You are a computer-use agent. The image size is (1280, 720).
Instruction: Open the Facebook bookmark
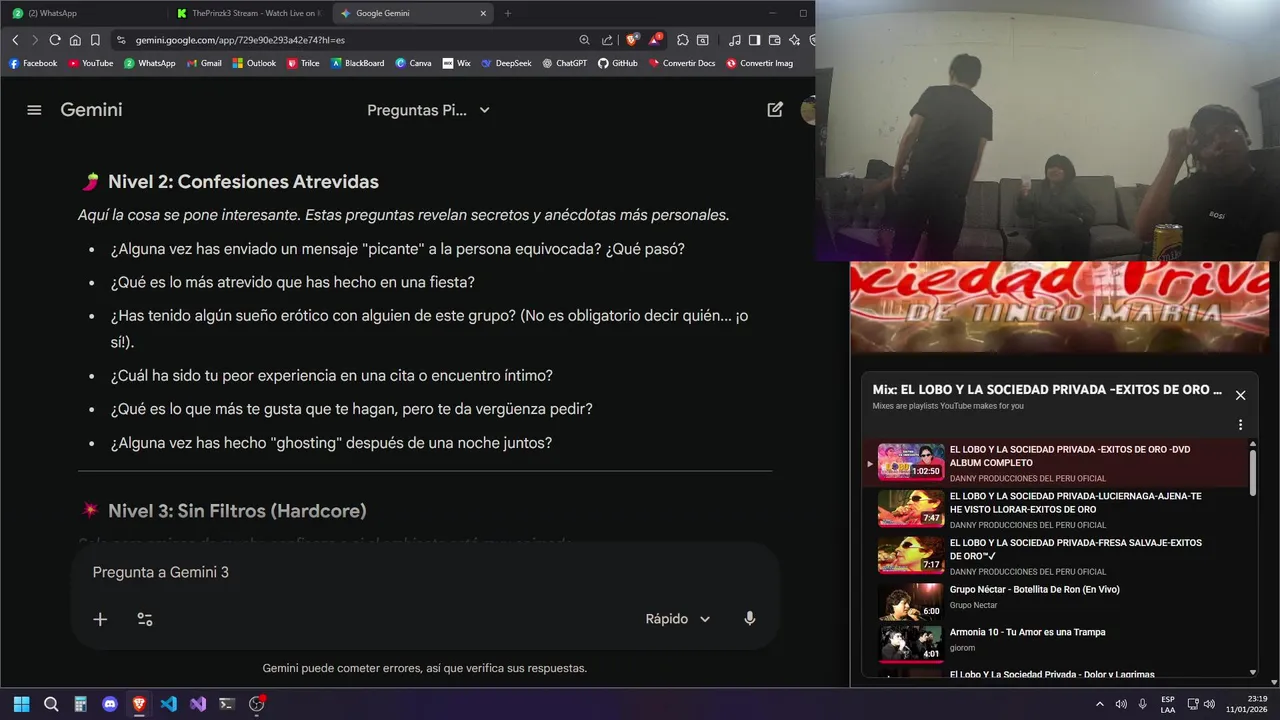click(33, 63)
